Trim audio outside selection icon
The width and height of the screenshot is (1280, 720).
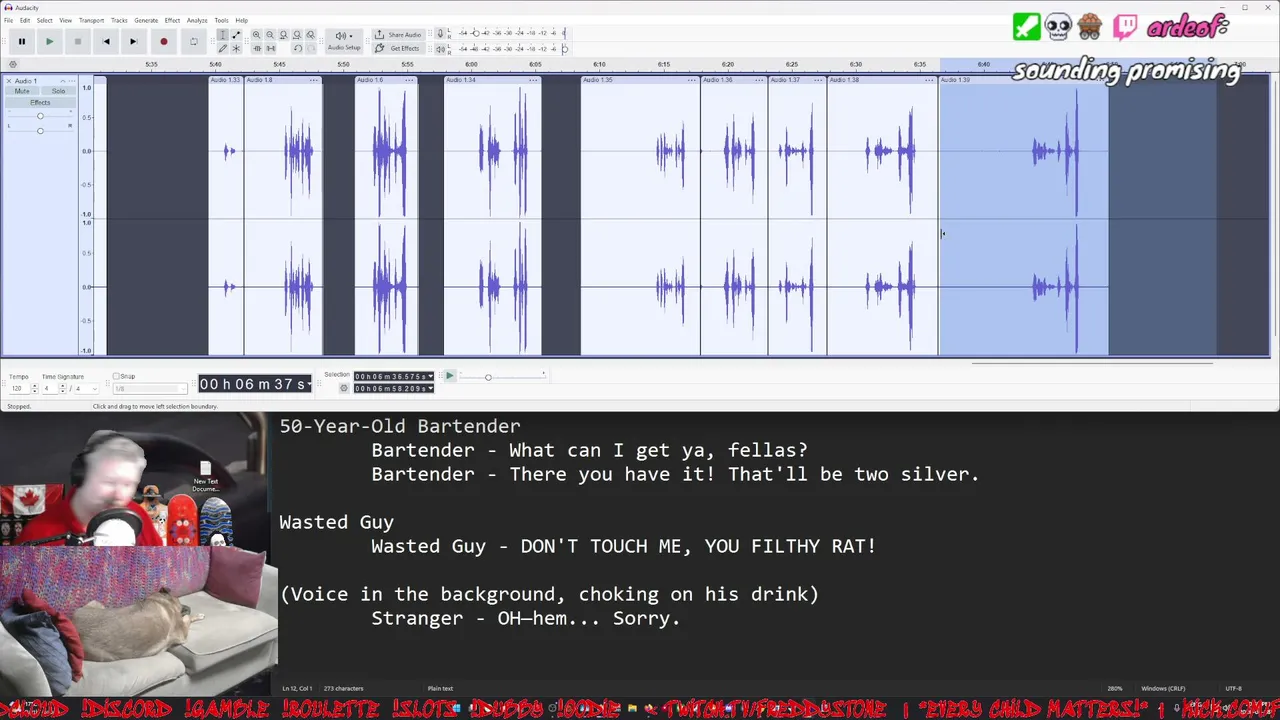tap(256, 48)
